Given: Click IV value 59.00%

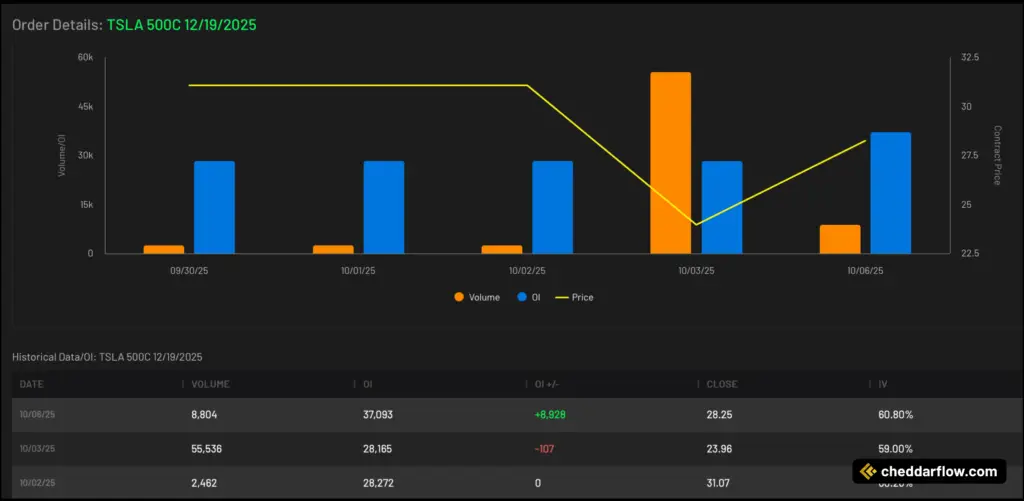Looking at the screenshot, I should click(x=895, y=449).
